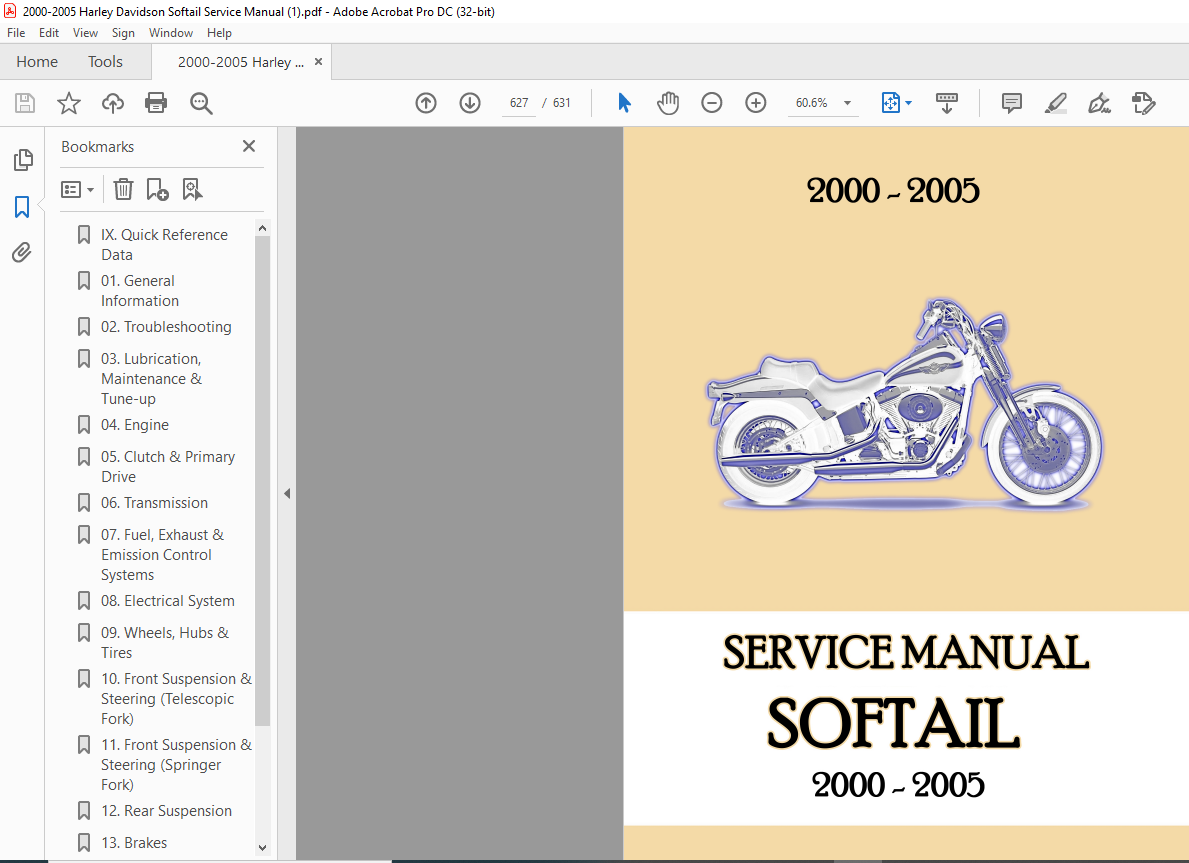The image size is (1189, 863).
Task: Open the Fill and Sign icon
Action: coord(1100,103)
